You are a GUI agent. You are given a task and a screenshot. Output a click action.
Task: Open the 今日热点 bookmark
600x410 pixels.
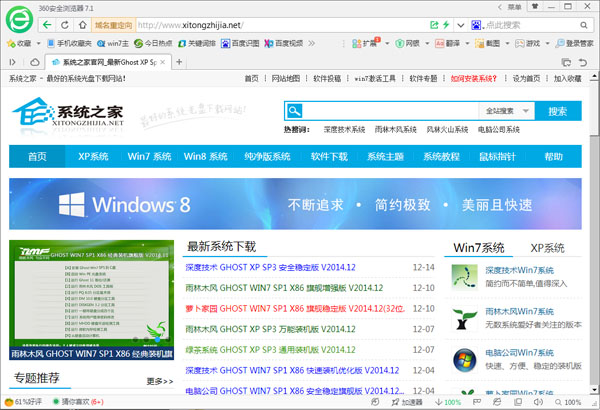pos(153,43)
